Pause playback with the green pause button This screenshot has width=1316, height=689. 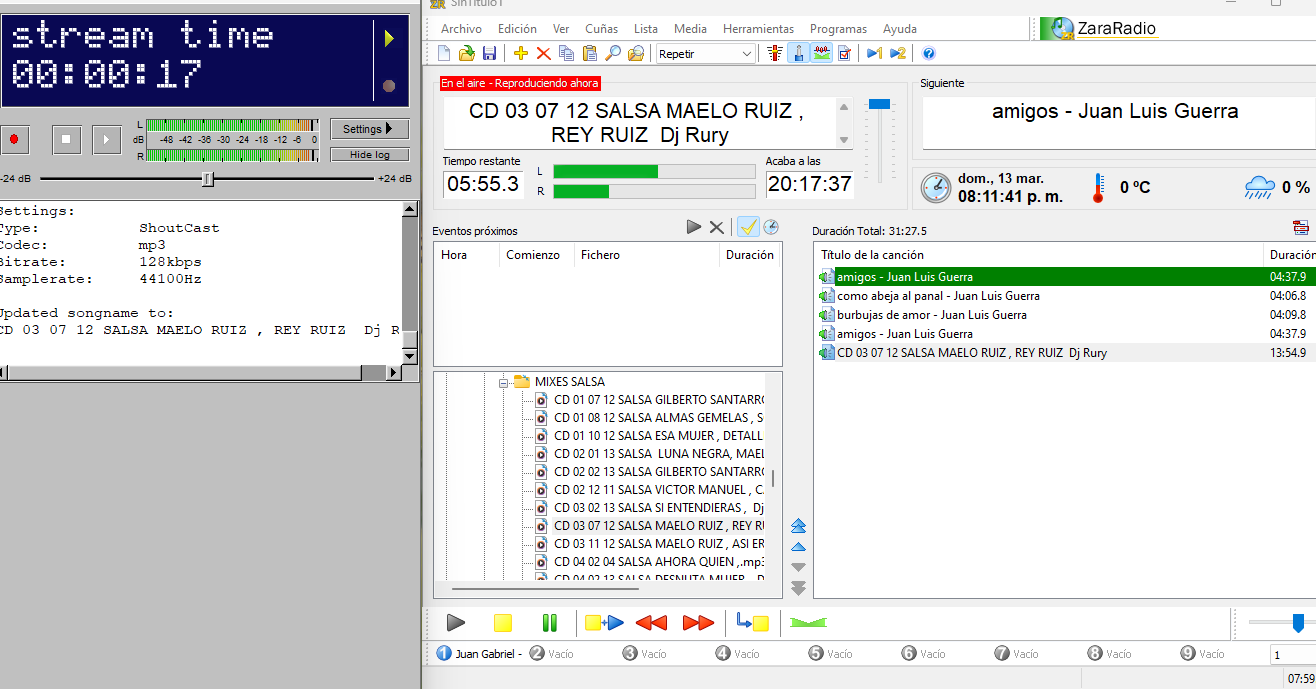click(x=549, y=623)
